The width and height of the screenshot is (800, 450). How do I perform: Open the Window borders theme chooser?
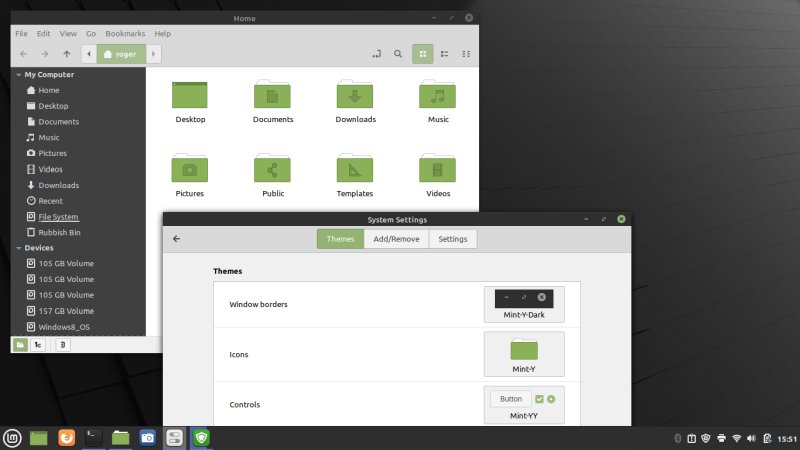click(x=523, y=304)
